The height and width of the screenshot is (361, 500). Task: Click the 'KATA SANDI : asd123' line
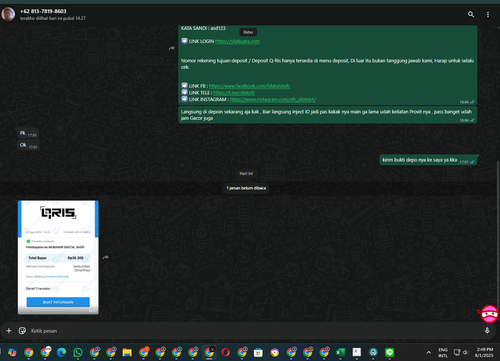pos(203,28)
